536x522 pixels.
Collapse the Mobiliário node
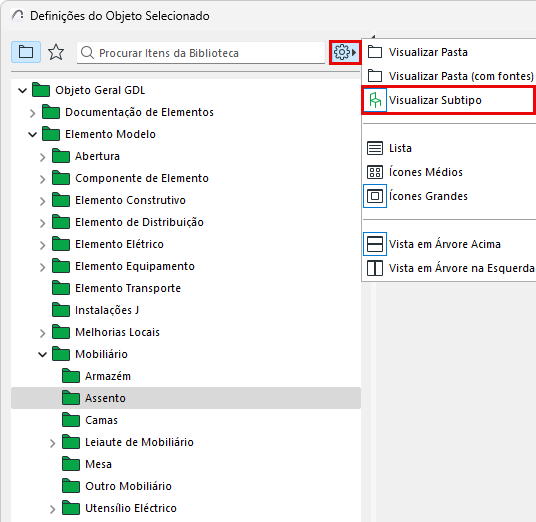point(42,354)
